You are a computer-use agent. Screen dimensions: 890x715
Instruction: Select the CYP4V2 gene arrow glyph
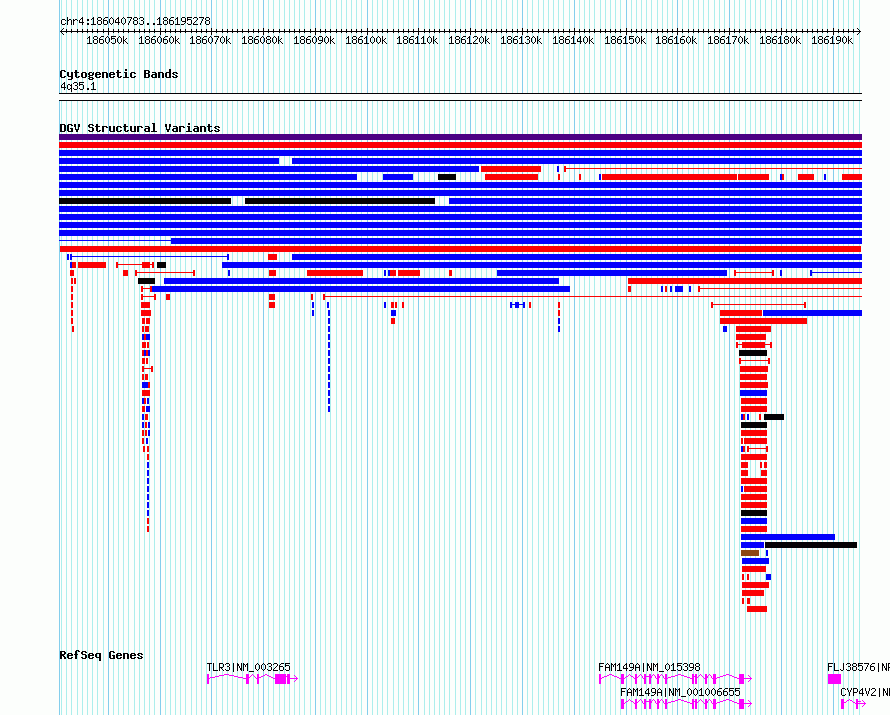coord(853,704)
